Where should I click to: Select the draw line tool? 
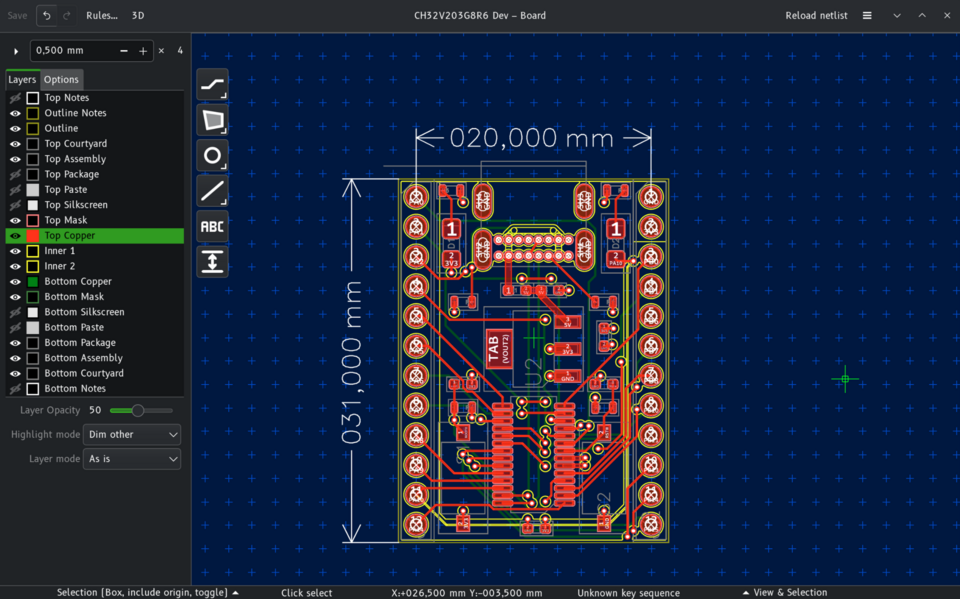212,191
